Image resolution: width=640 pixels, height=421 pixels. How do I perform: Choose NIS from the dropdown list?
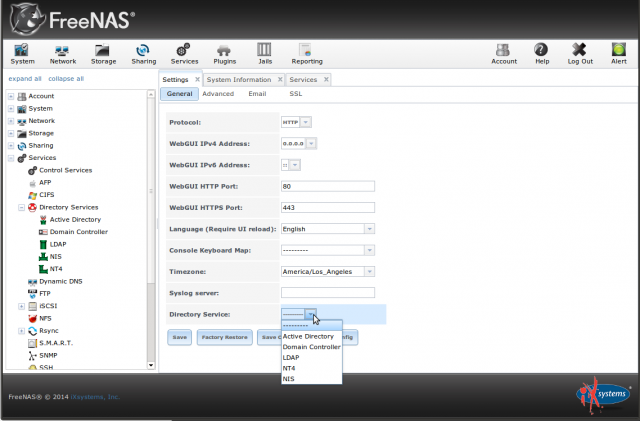coord(311,379)
